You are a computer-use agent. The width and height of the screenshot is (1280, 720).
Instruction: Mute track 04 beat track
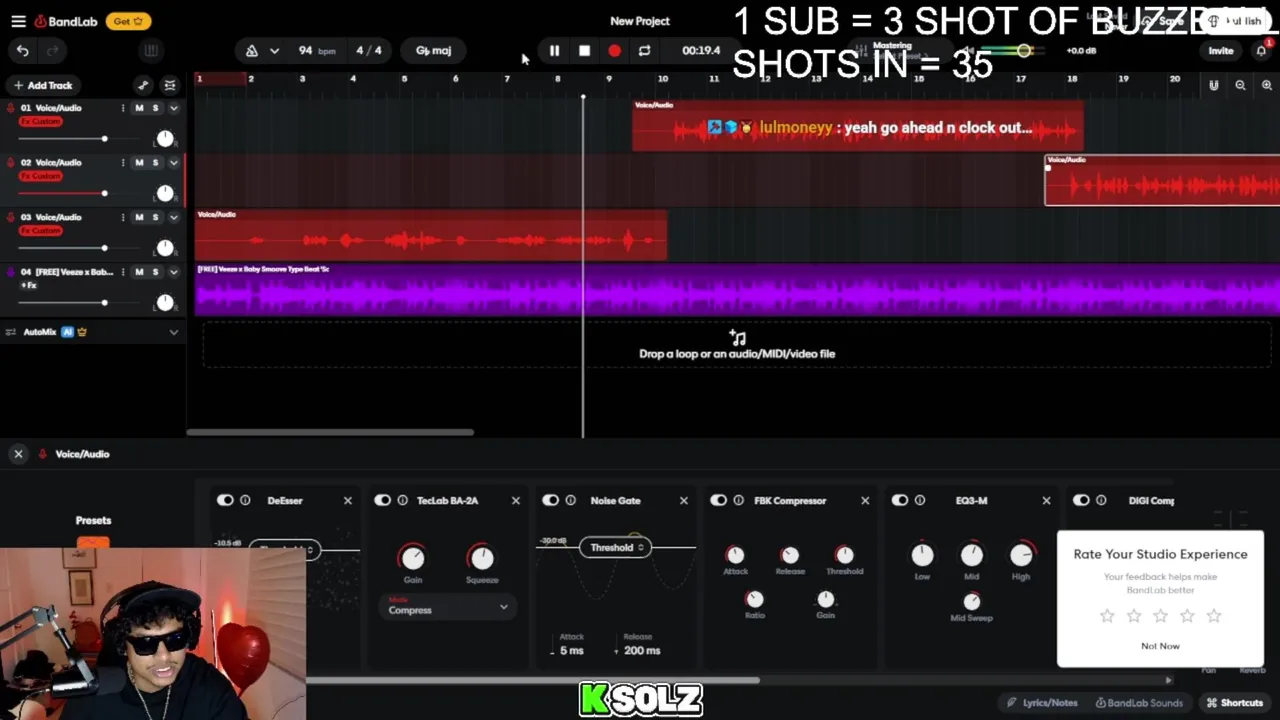pyautogui.click(x=139, y=272)
